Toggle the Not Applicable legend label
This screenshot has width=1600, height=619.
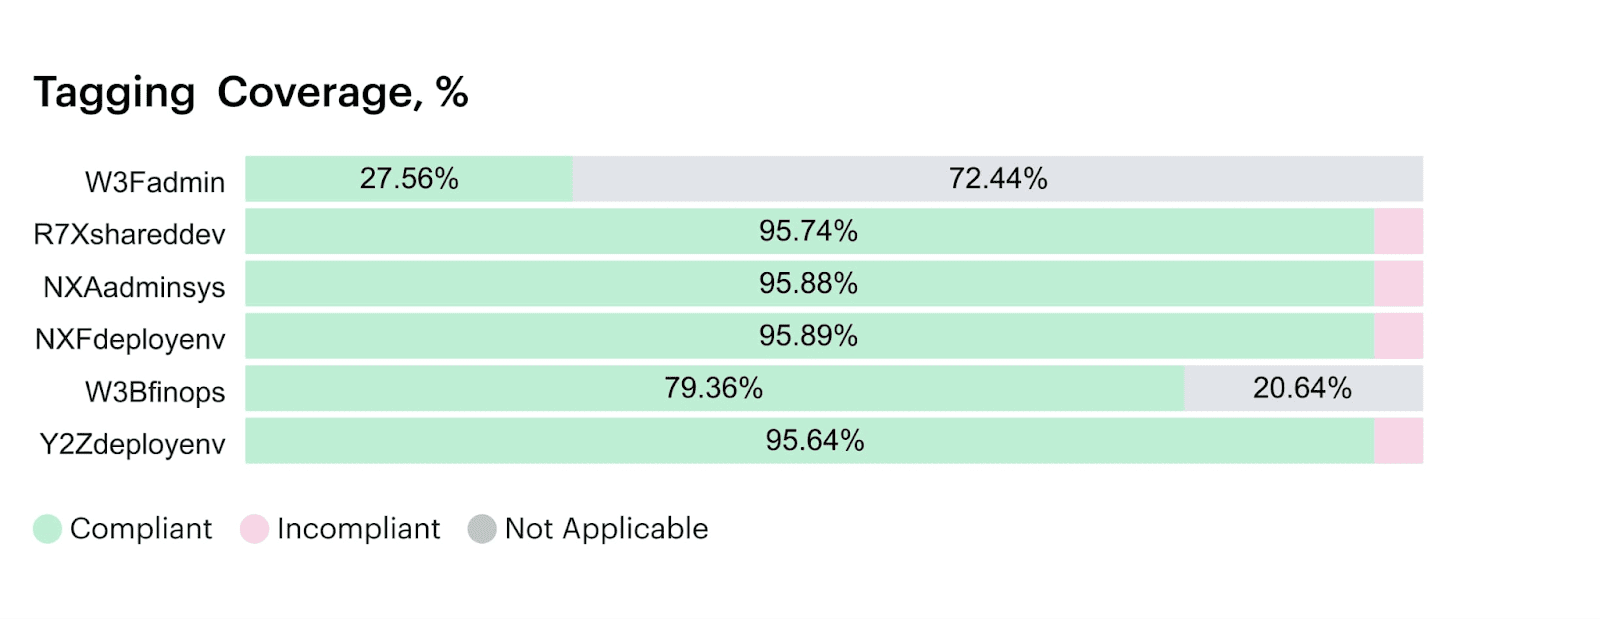point(606,529)
